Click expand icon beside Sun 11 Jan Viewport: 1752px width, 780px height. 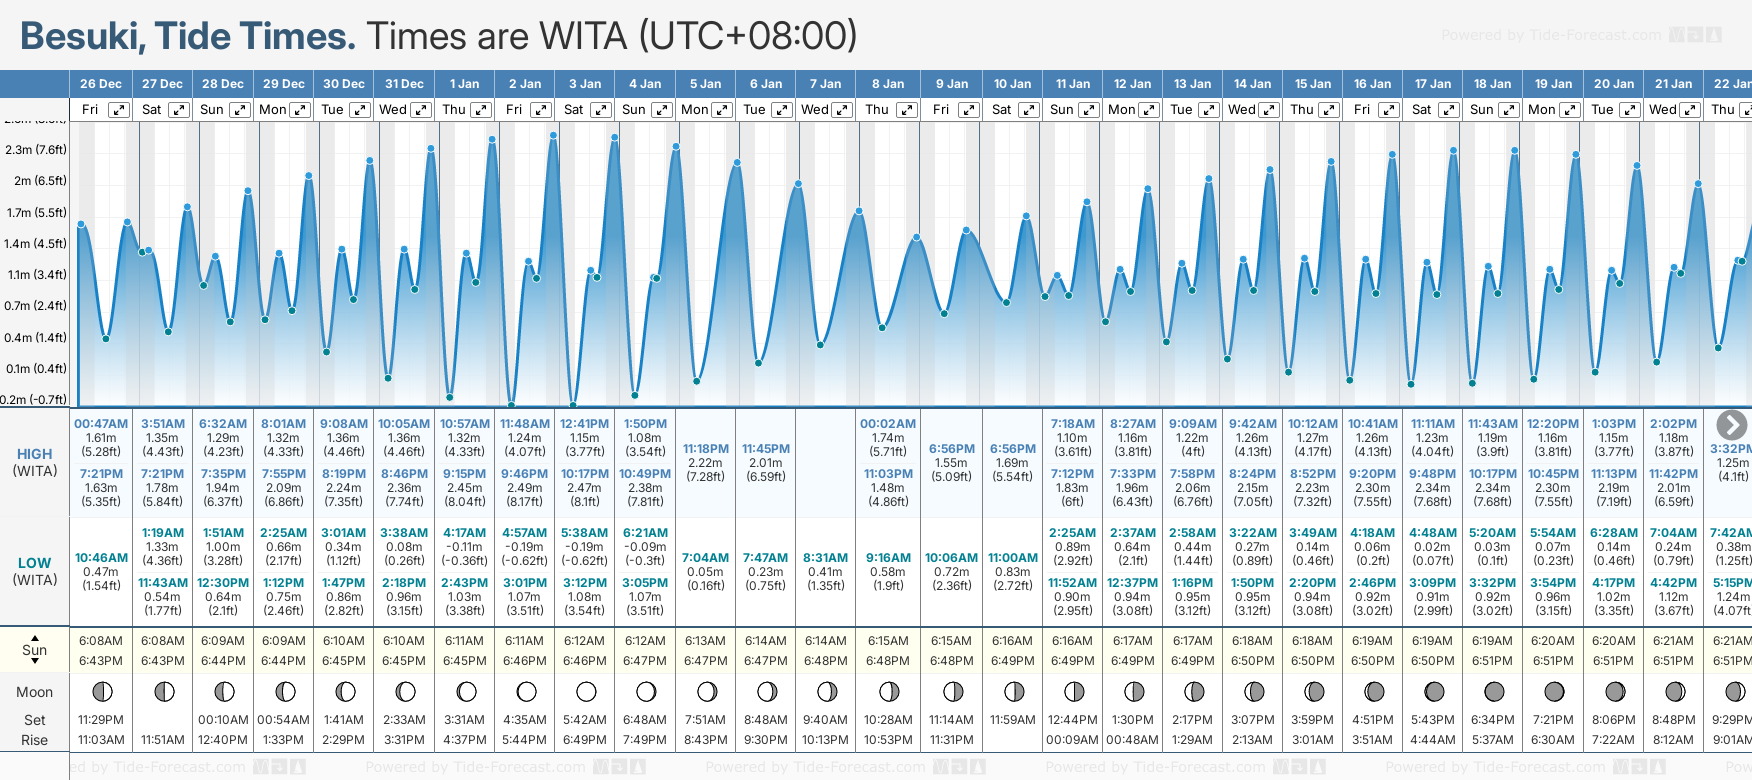point(1089,110)
